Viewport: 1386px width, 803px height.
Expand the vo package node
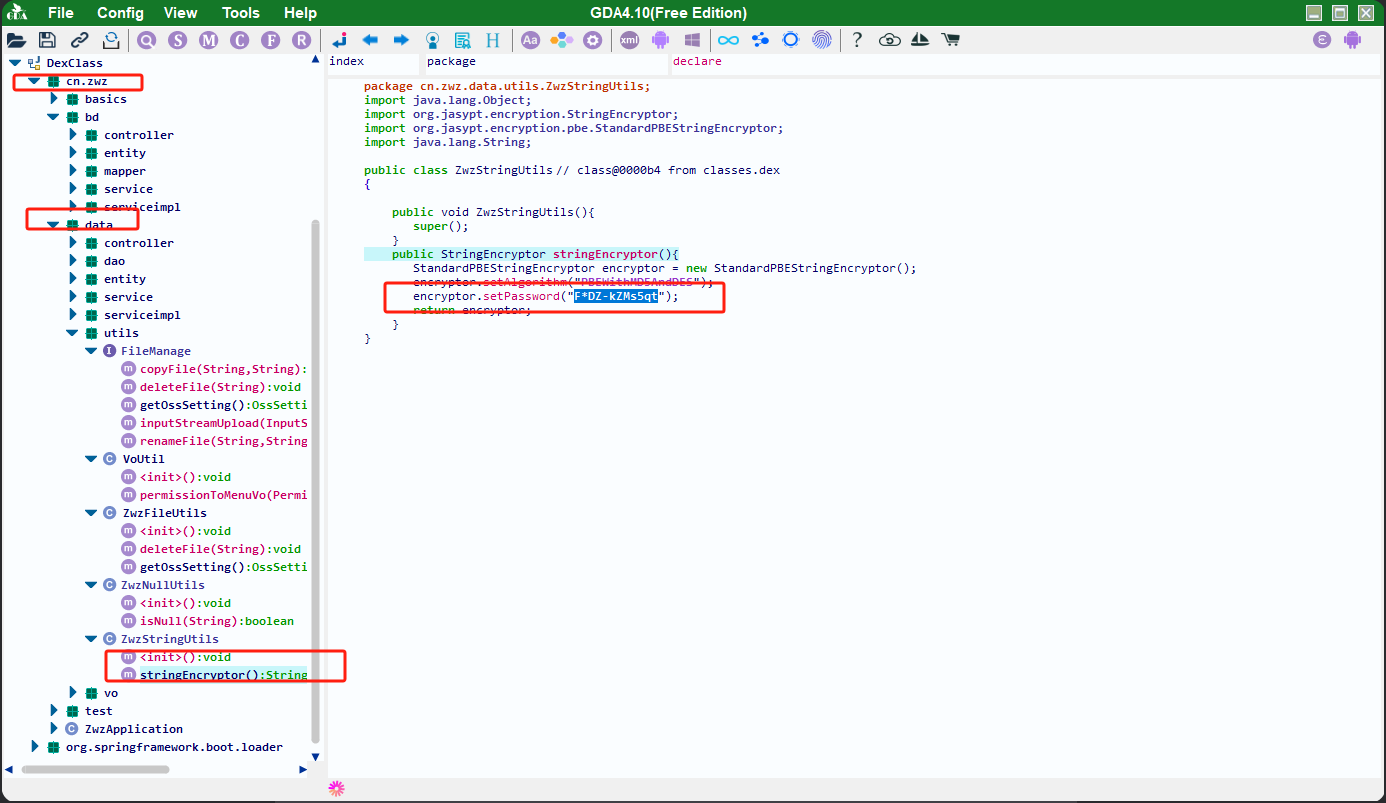[73, 693]
